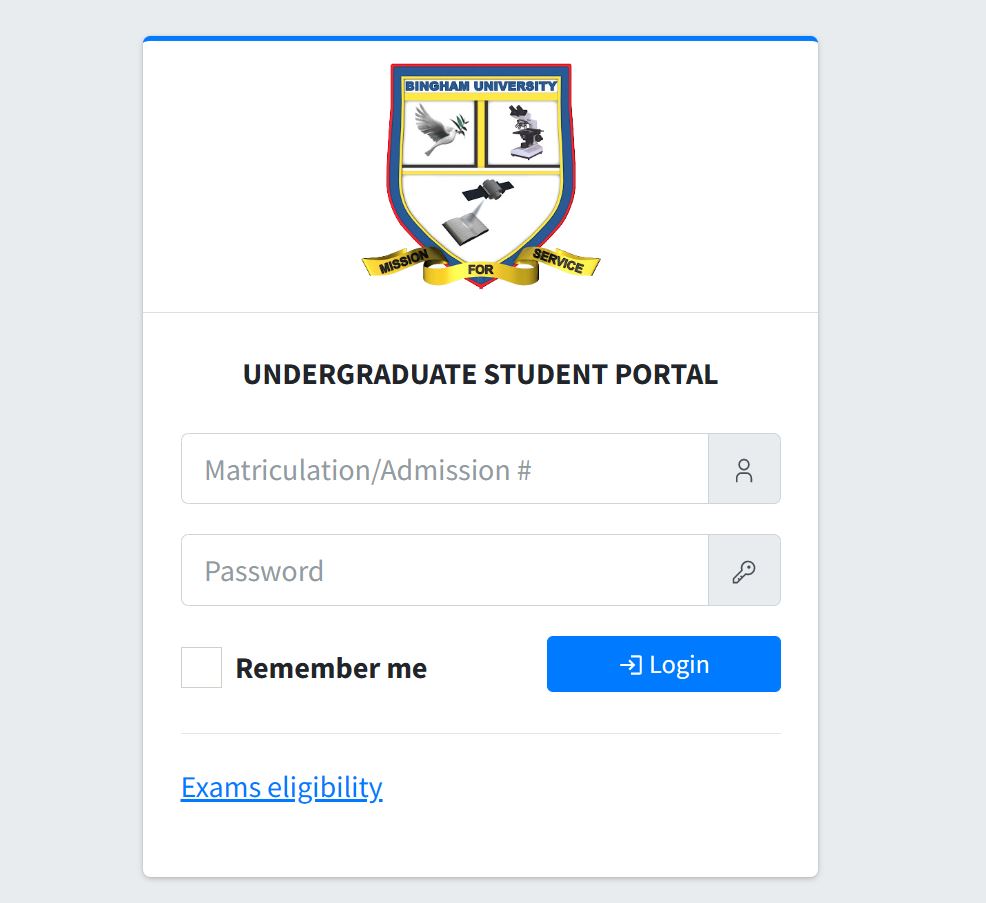Click the divider line above Exams eligibility
The height and width of the screenshot is (903, 986).
[480, 734]
